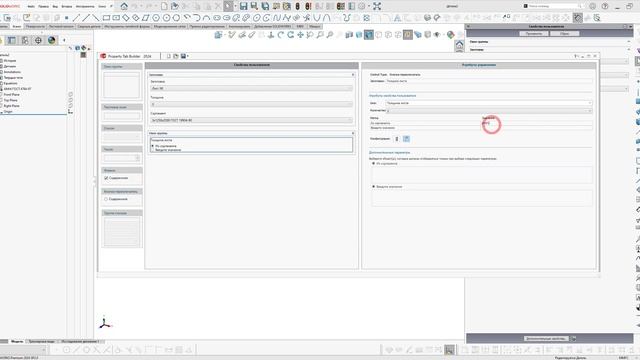Select Front Plane in the feature tree
This screenshot has height=360, width=640.
coord(11,94)
